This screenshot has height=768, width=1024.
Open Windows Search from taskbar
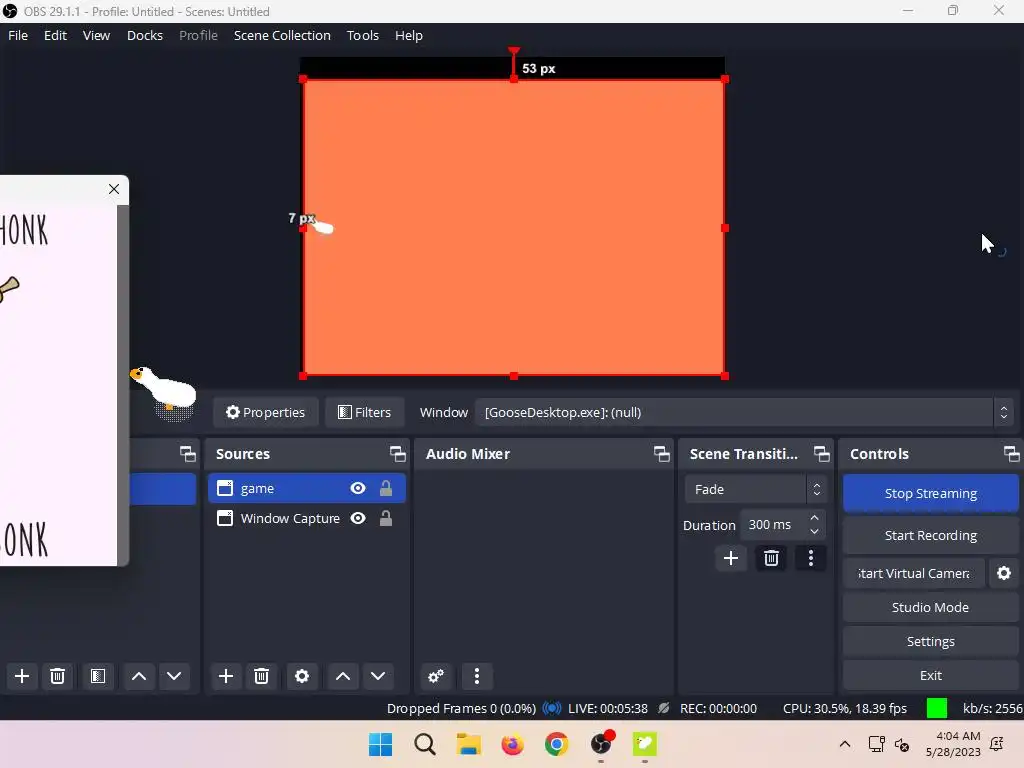424,744
